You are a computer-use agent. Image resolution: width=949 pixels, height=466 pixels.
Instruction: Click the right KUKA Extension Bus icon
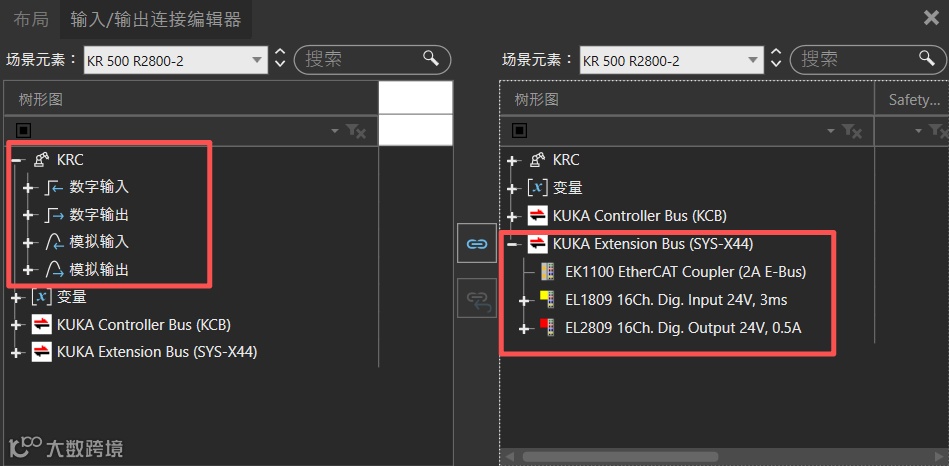(x=537, y=243)
